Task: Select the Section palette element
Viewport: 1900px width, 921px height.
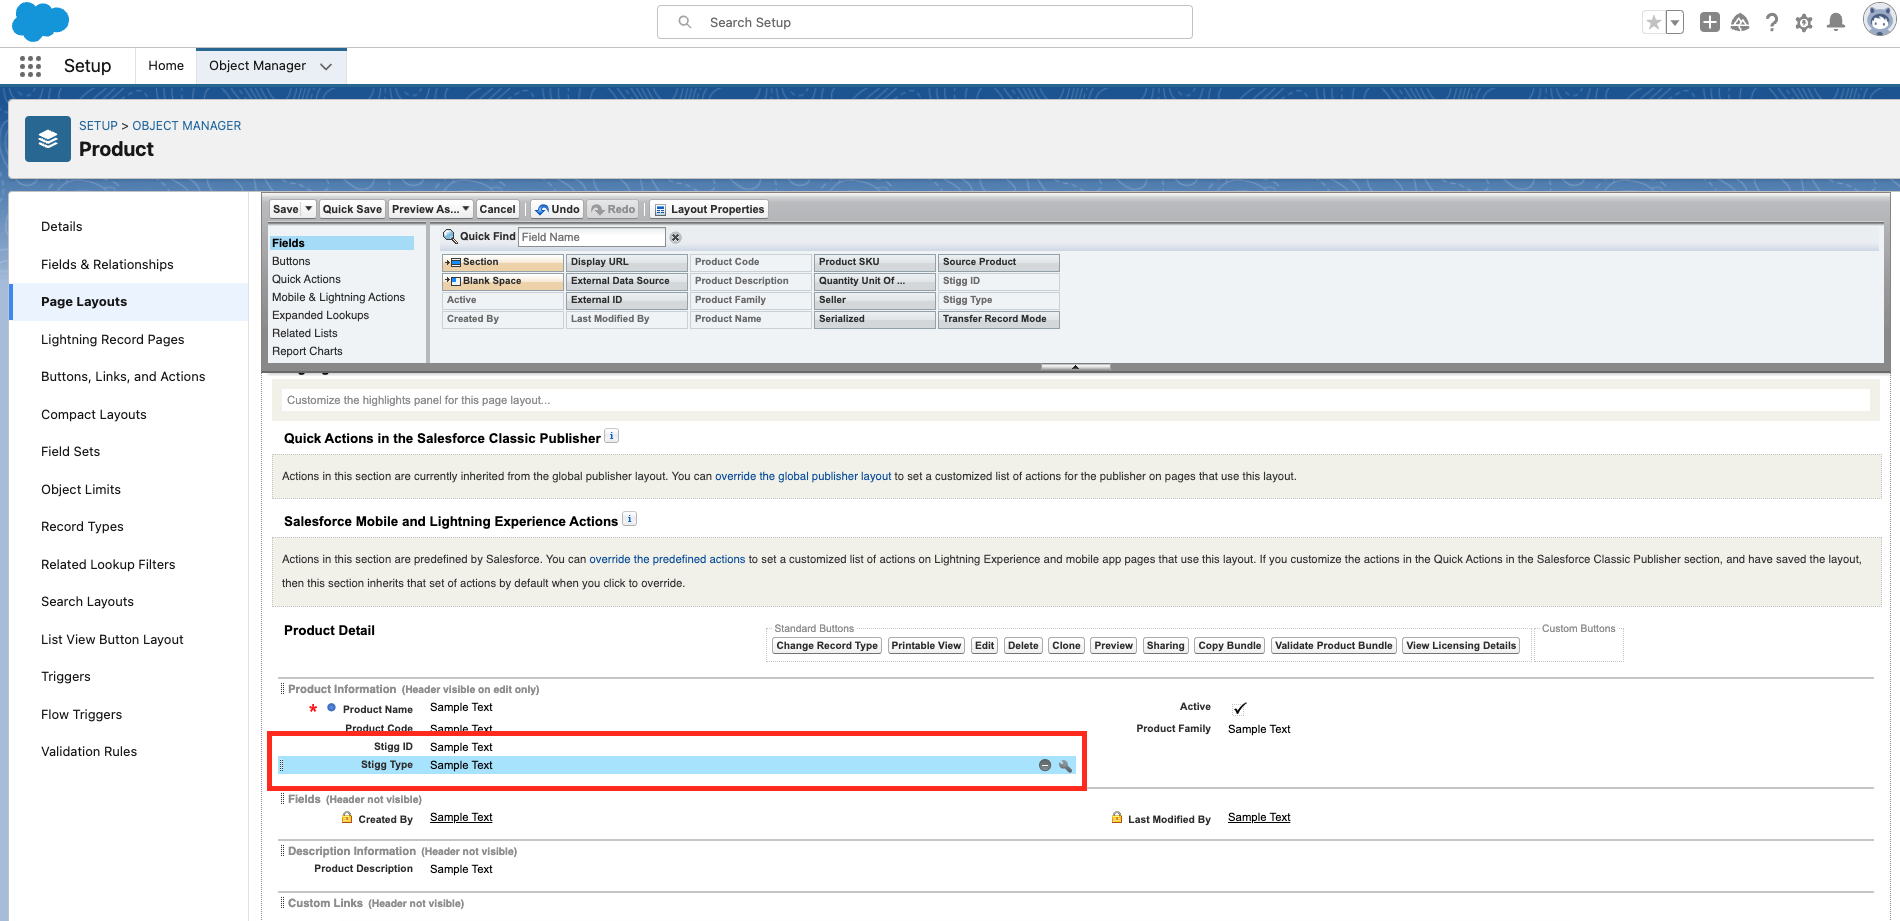Action: (503, 262)
